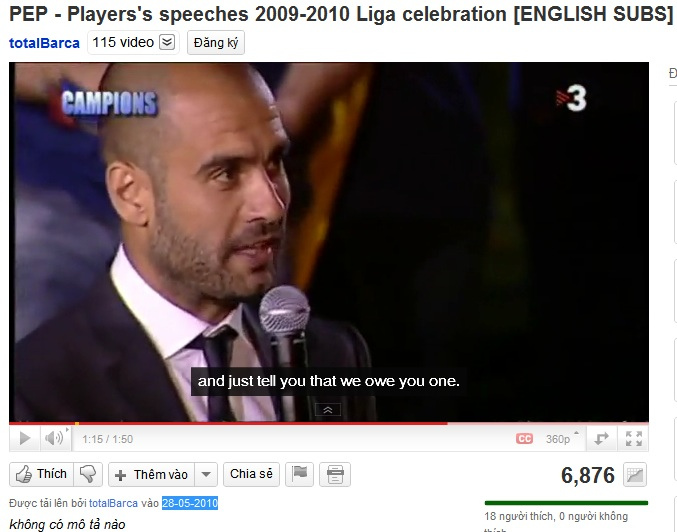Toggle the player size expand icon

pyautogui.click(x=601, y=439)
